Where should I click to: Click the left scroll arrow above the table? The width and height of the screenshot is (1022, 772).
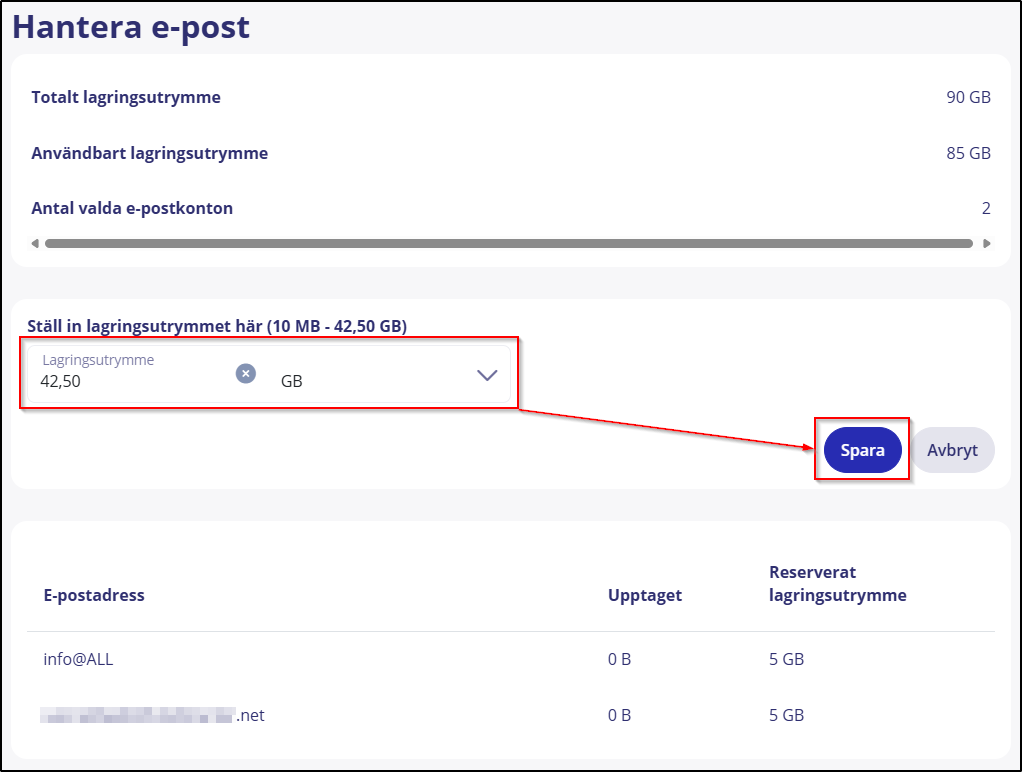(x=33, y=243)
